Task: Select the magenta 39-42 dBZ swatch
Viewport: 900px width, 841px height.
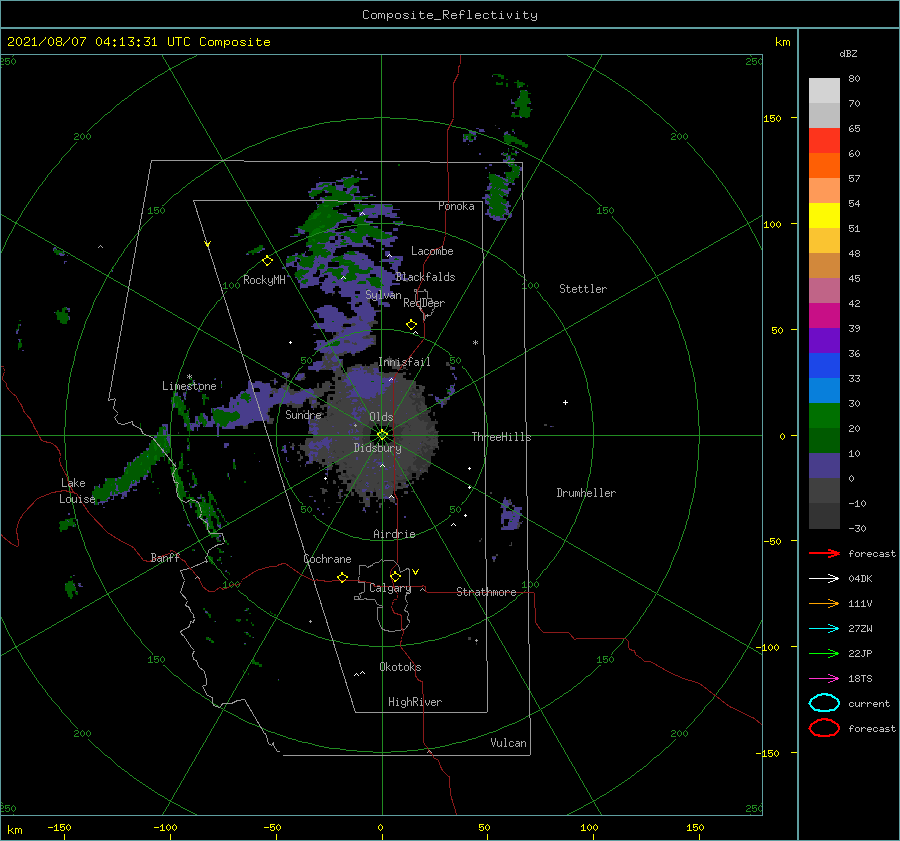Action: tap(824, 315)
